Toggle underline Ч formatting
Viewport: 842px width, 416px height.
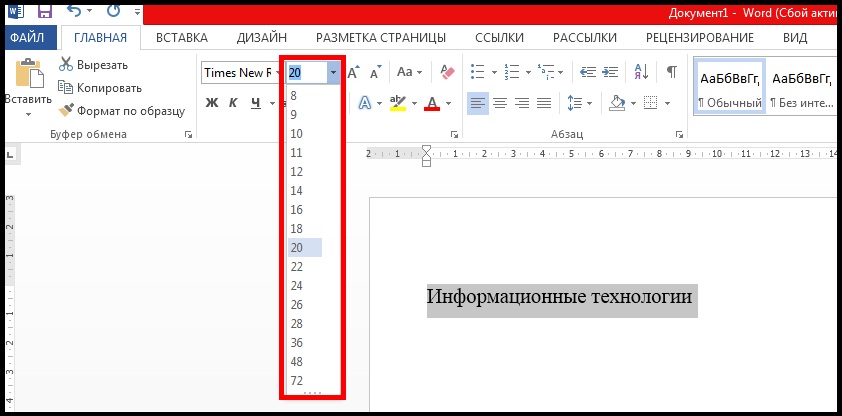256,103
